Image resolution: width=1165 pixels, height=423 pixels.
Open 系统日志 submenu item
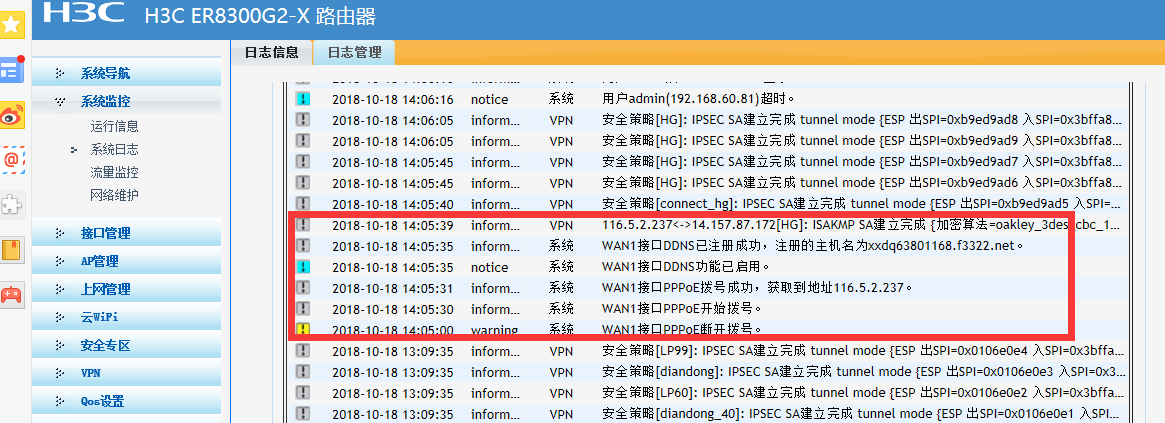click(114, 149)
